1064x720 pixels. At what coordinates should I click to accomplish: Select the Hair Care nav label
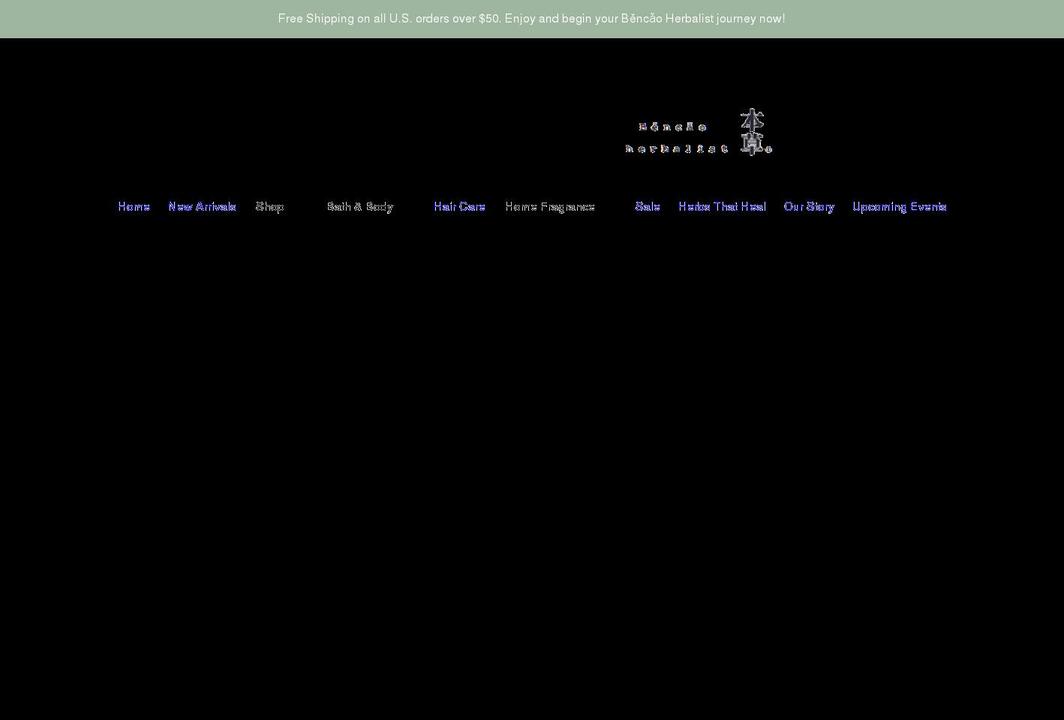coord(459,207)
